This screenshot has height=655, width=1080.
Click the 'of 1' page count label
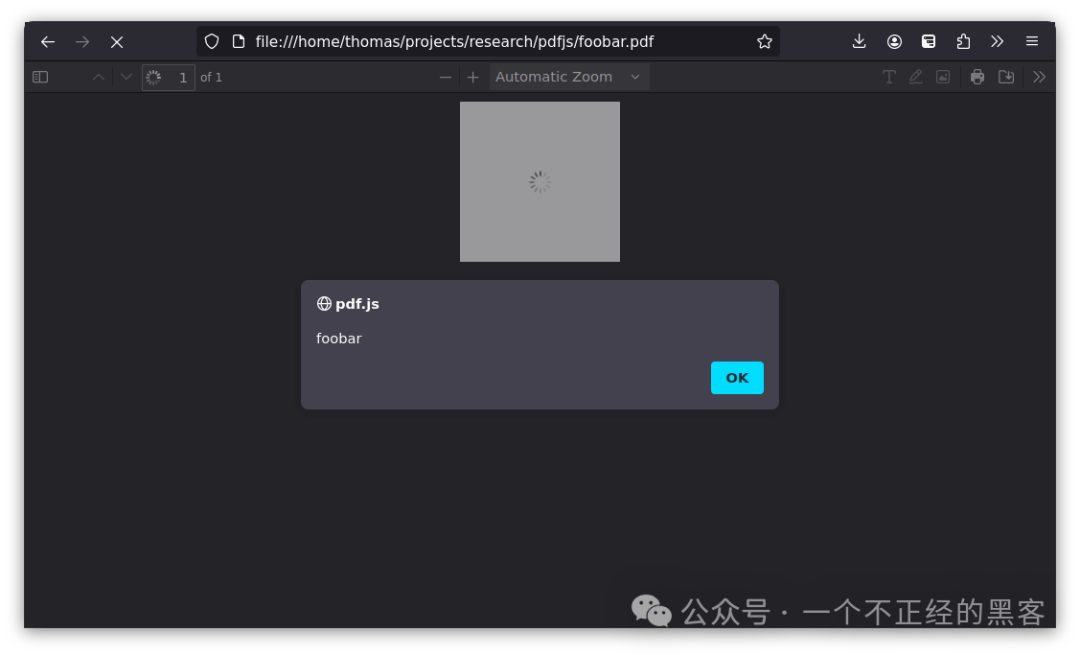click(211, 77)
